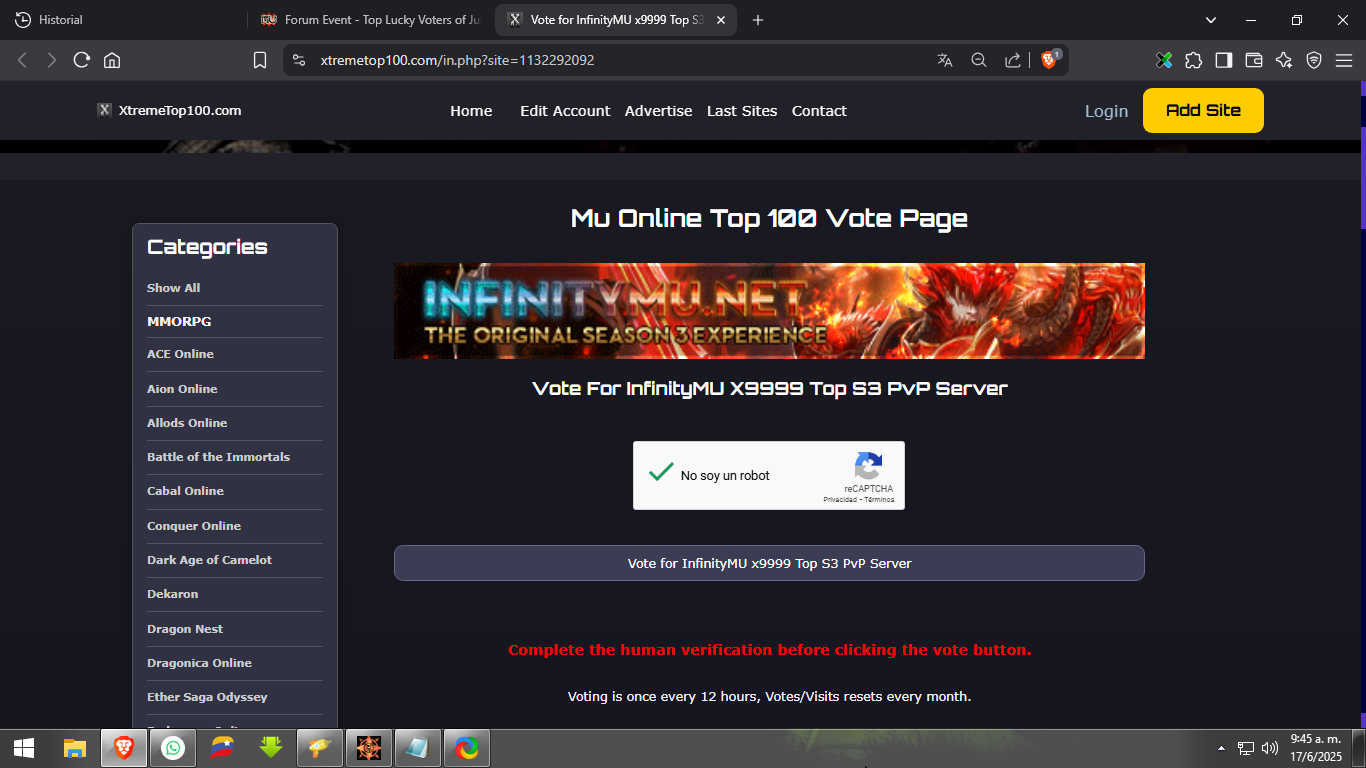Open the Venezuela flag taskbar app

point(222,748)
